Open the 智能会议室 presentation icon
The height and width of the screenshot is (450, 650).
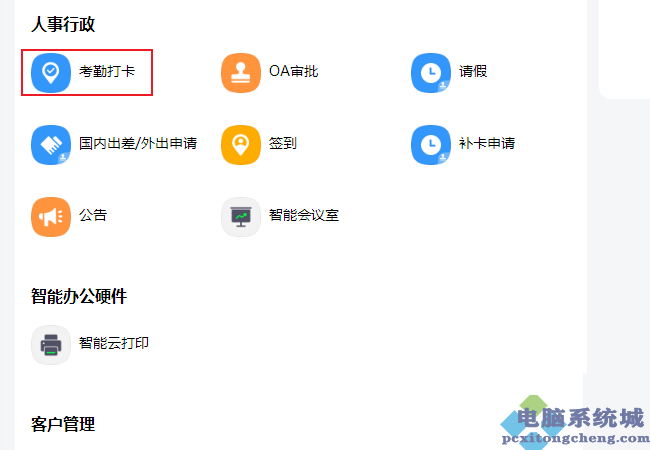tap(241, 217)
